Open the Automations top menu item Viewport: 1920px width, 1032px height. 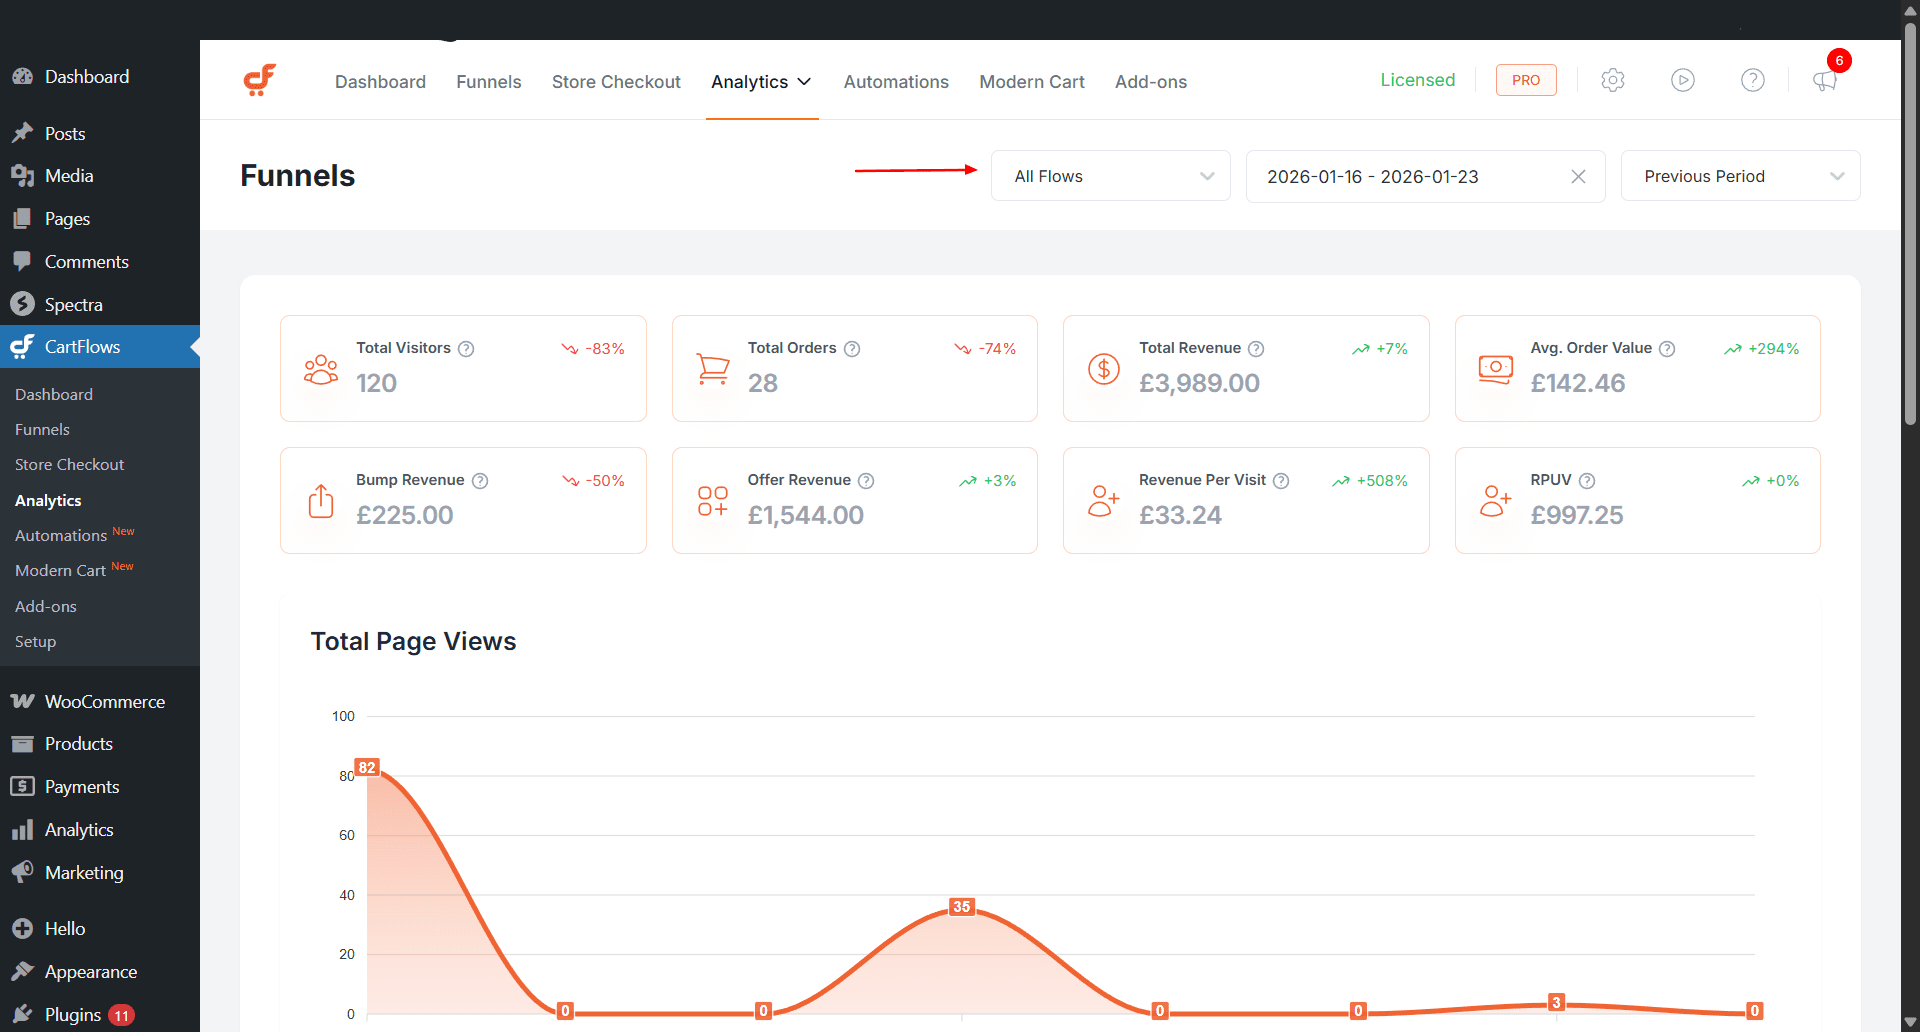tap(895, 82)
